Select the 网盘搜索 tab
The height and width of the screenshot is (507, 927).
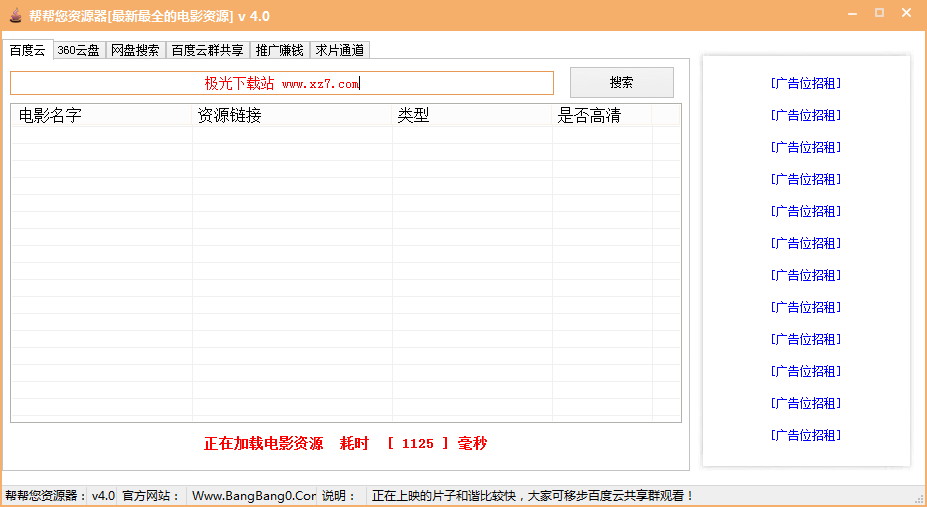pyautogui.click(x=135, y=50)
